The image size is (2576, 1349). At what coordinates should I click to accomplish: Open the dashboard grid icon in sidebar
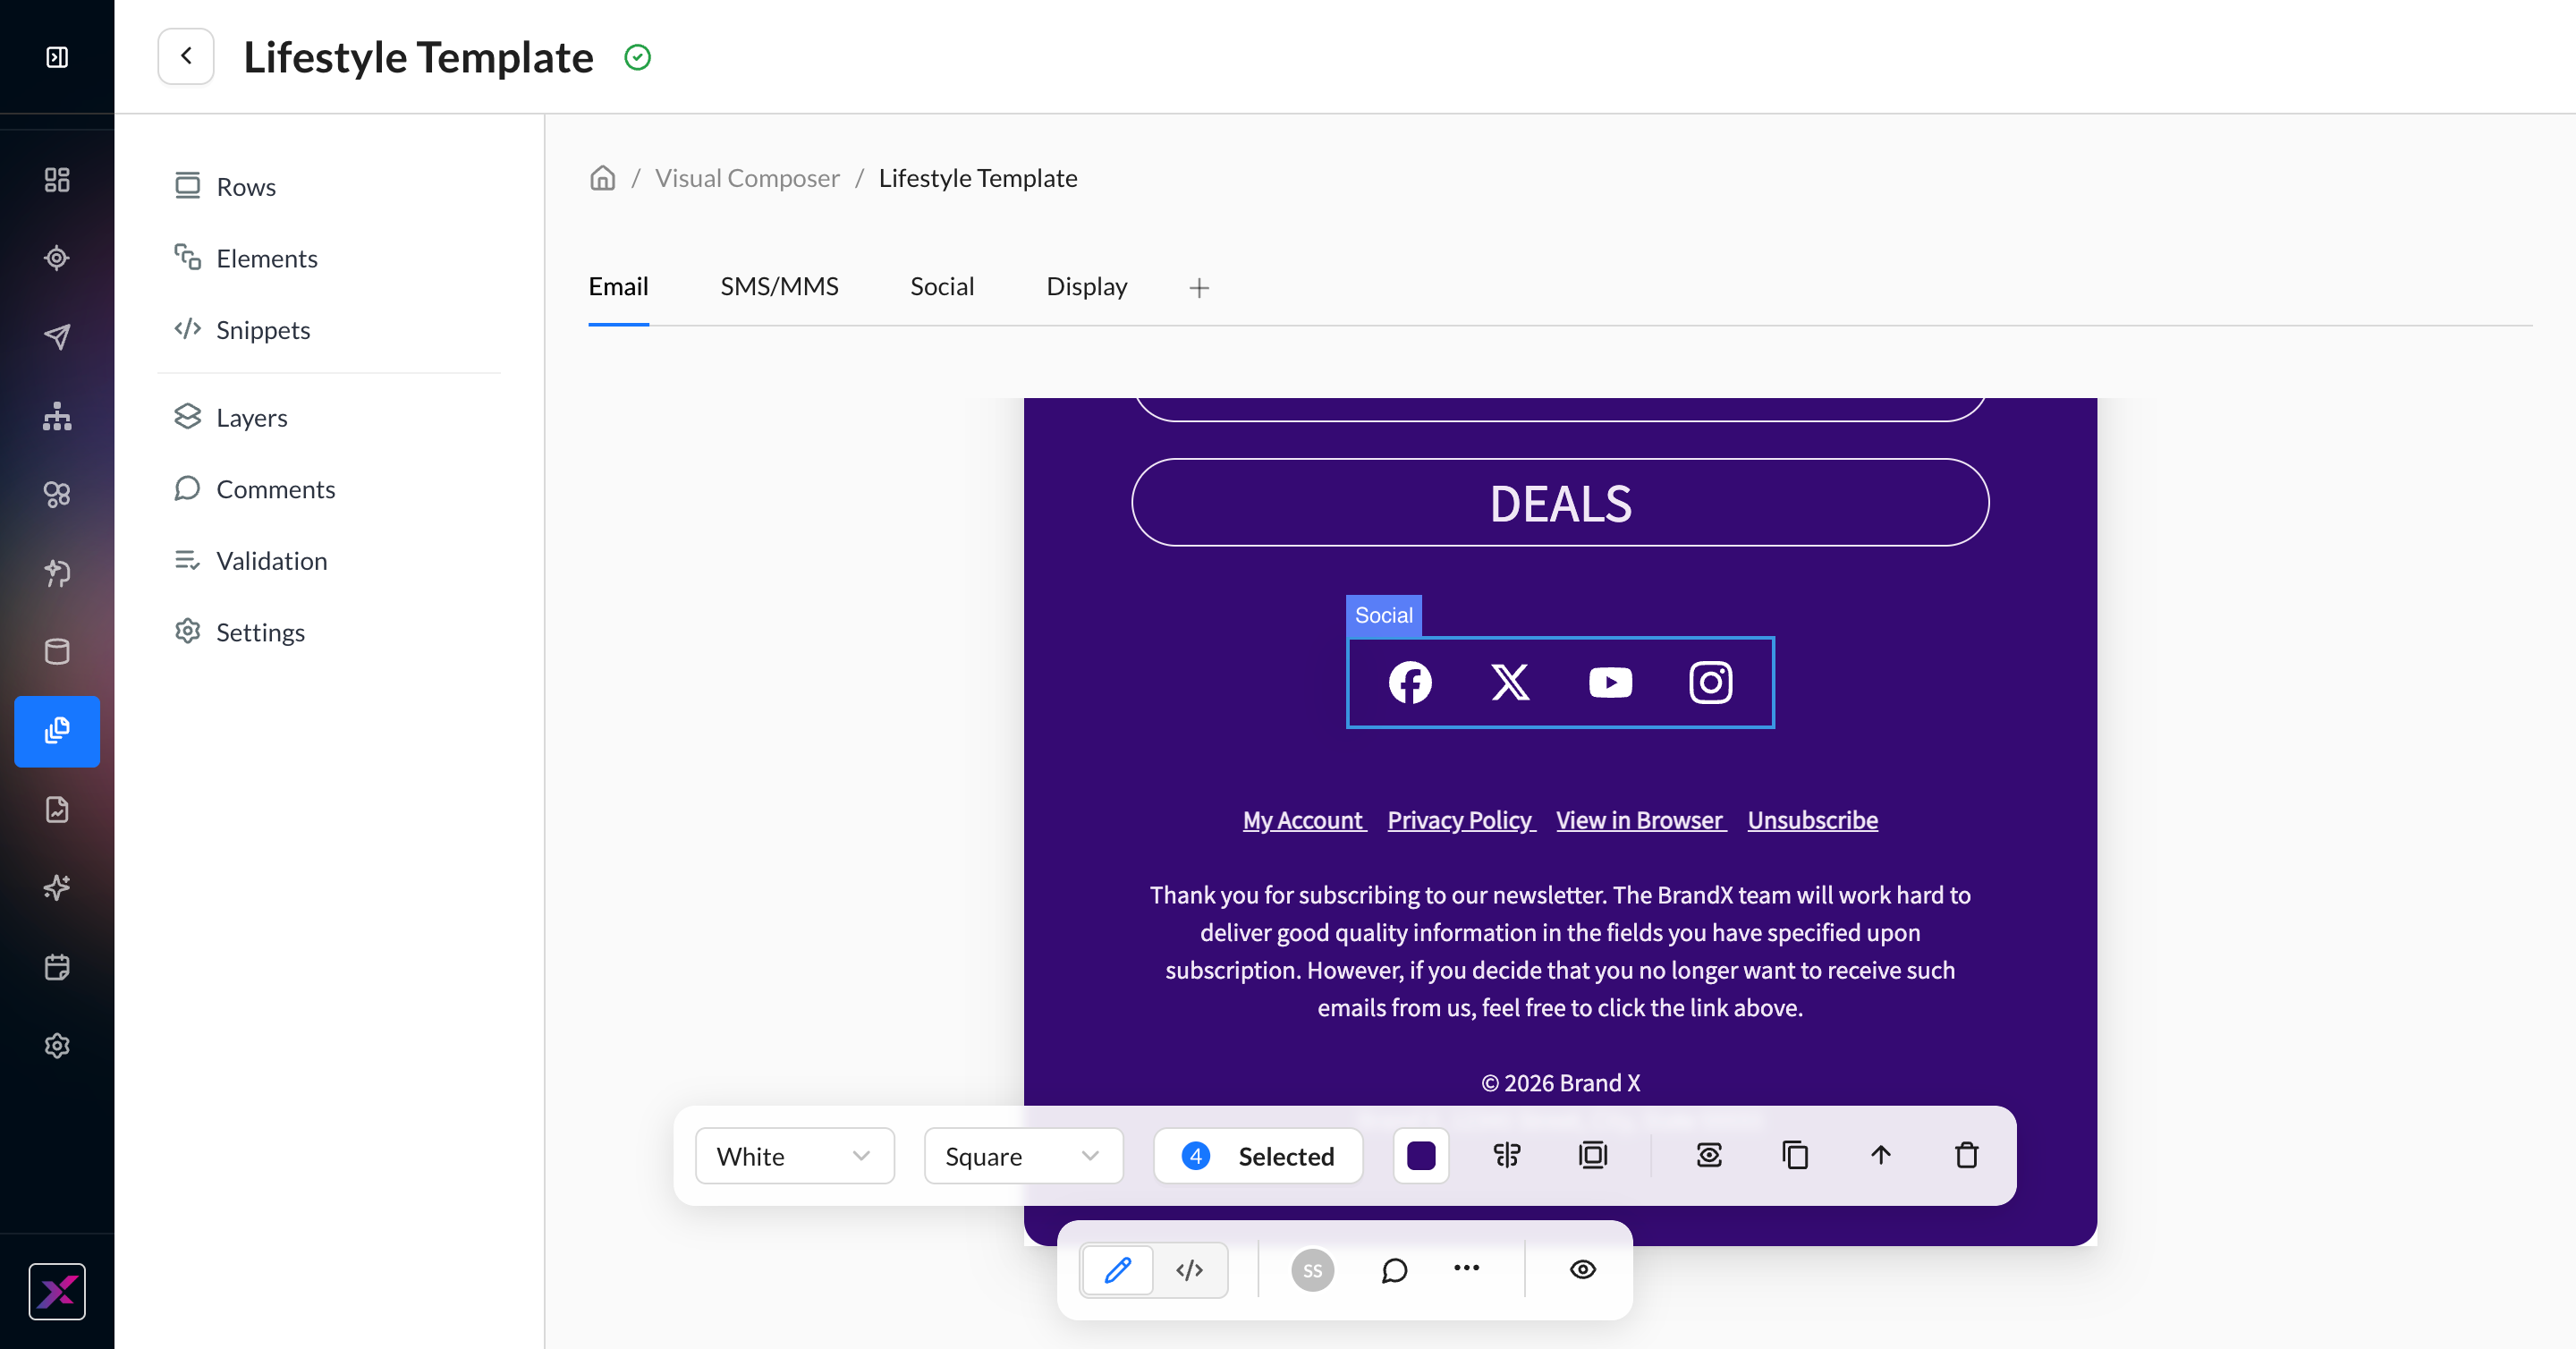pyautogui.click(x=57, y=180)
